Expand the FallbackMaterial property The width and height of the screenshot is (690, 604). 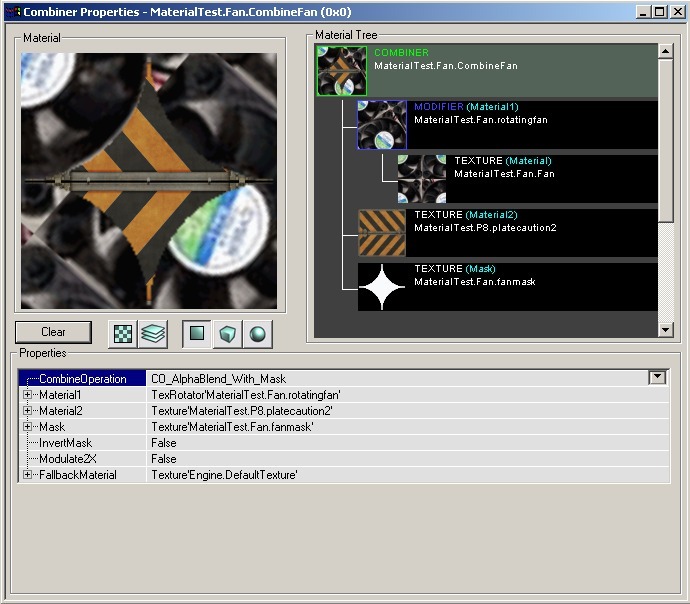point(27,475)
